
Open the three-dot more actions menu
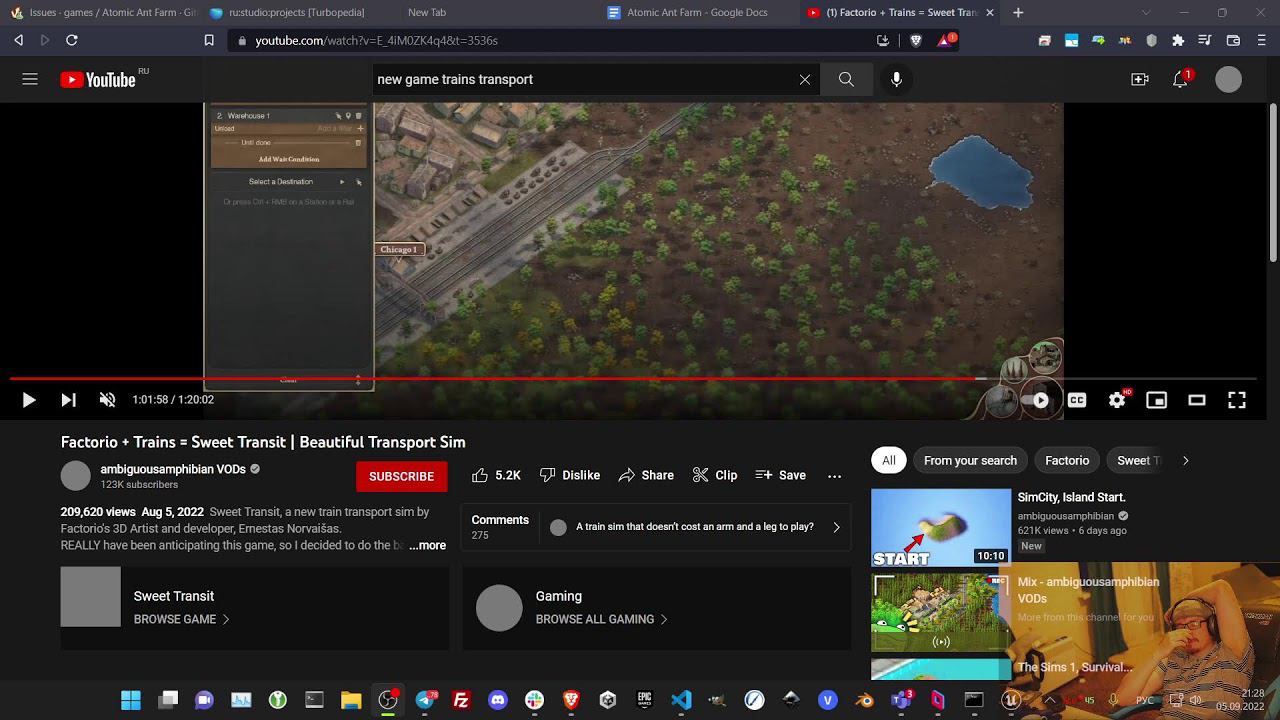[835, 476]
